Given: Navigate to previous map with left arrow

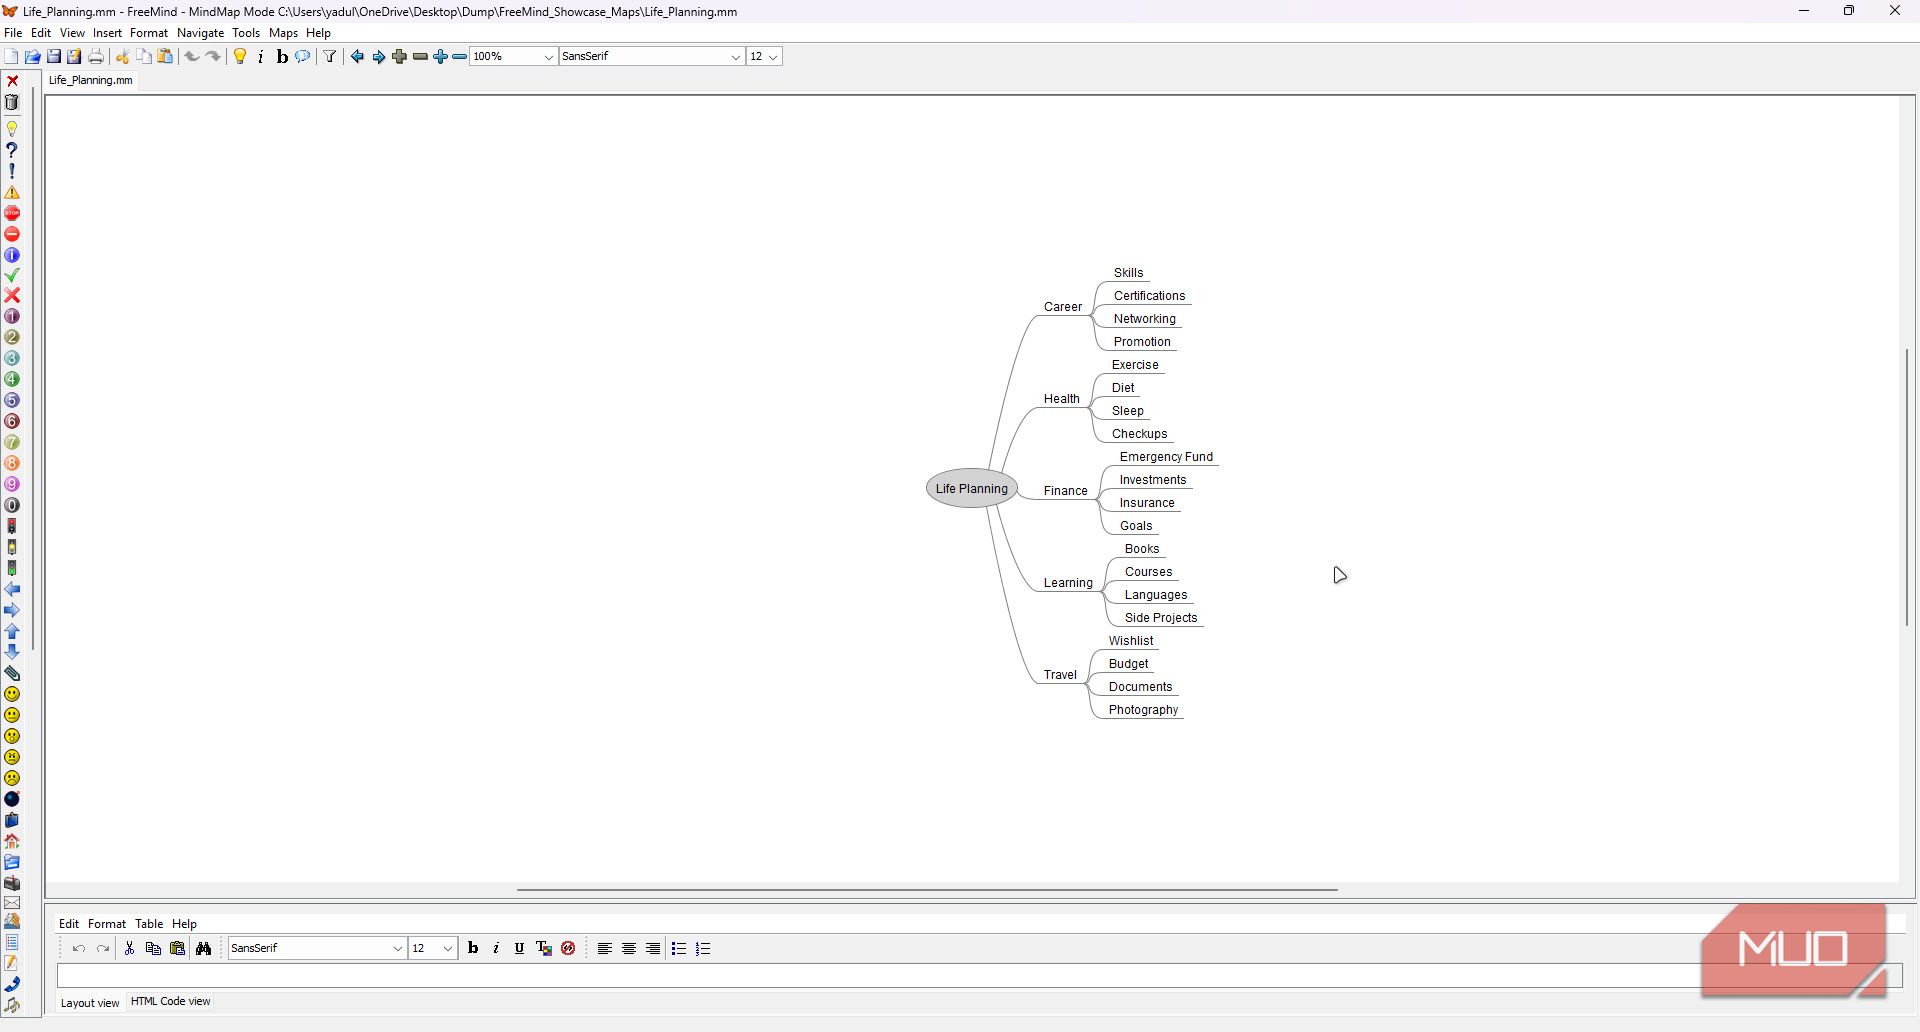Looking at the screenshot, I should 357,57.
